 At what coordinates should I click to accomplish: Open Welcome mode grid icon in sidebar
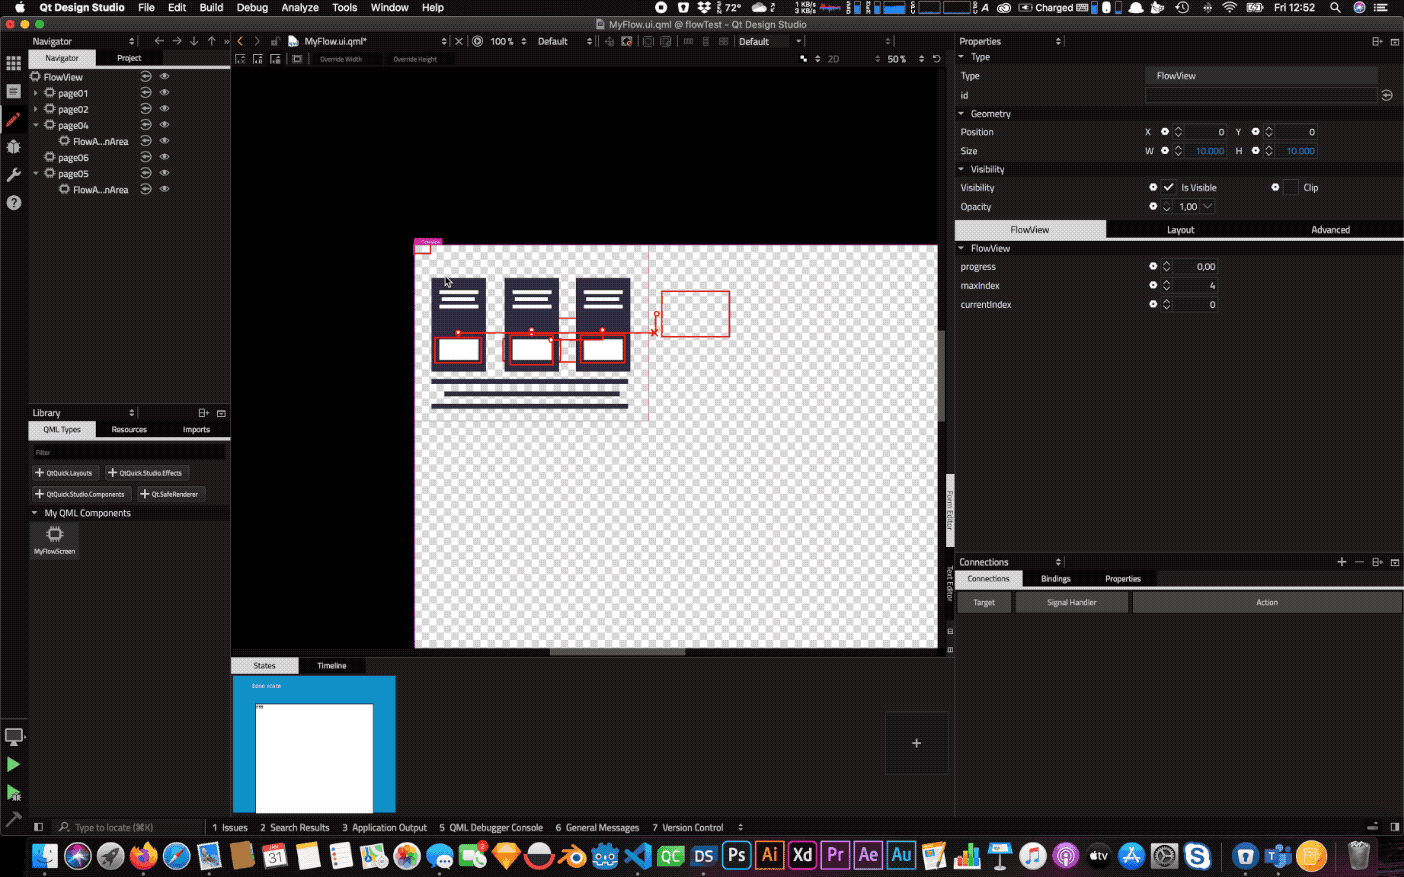(13, 63)
